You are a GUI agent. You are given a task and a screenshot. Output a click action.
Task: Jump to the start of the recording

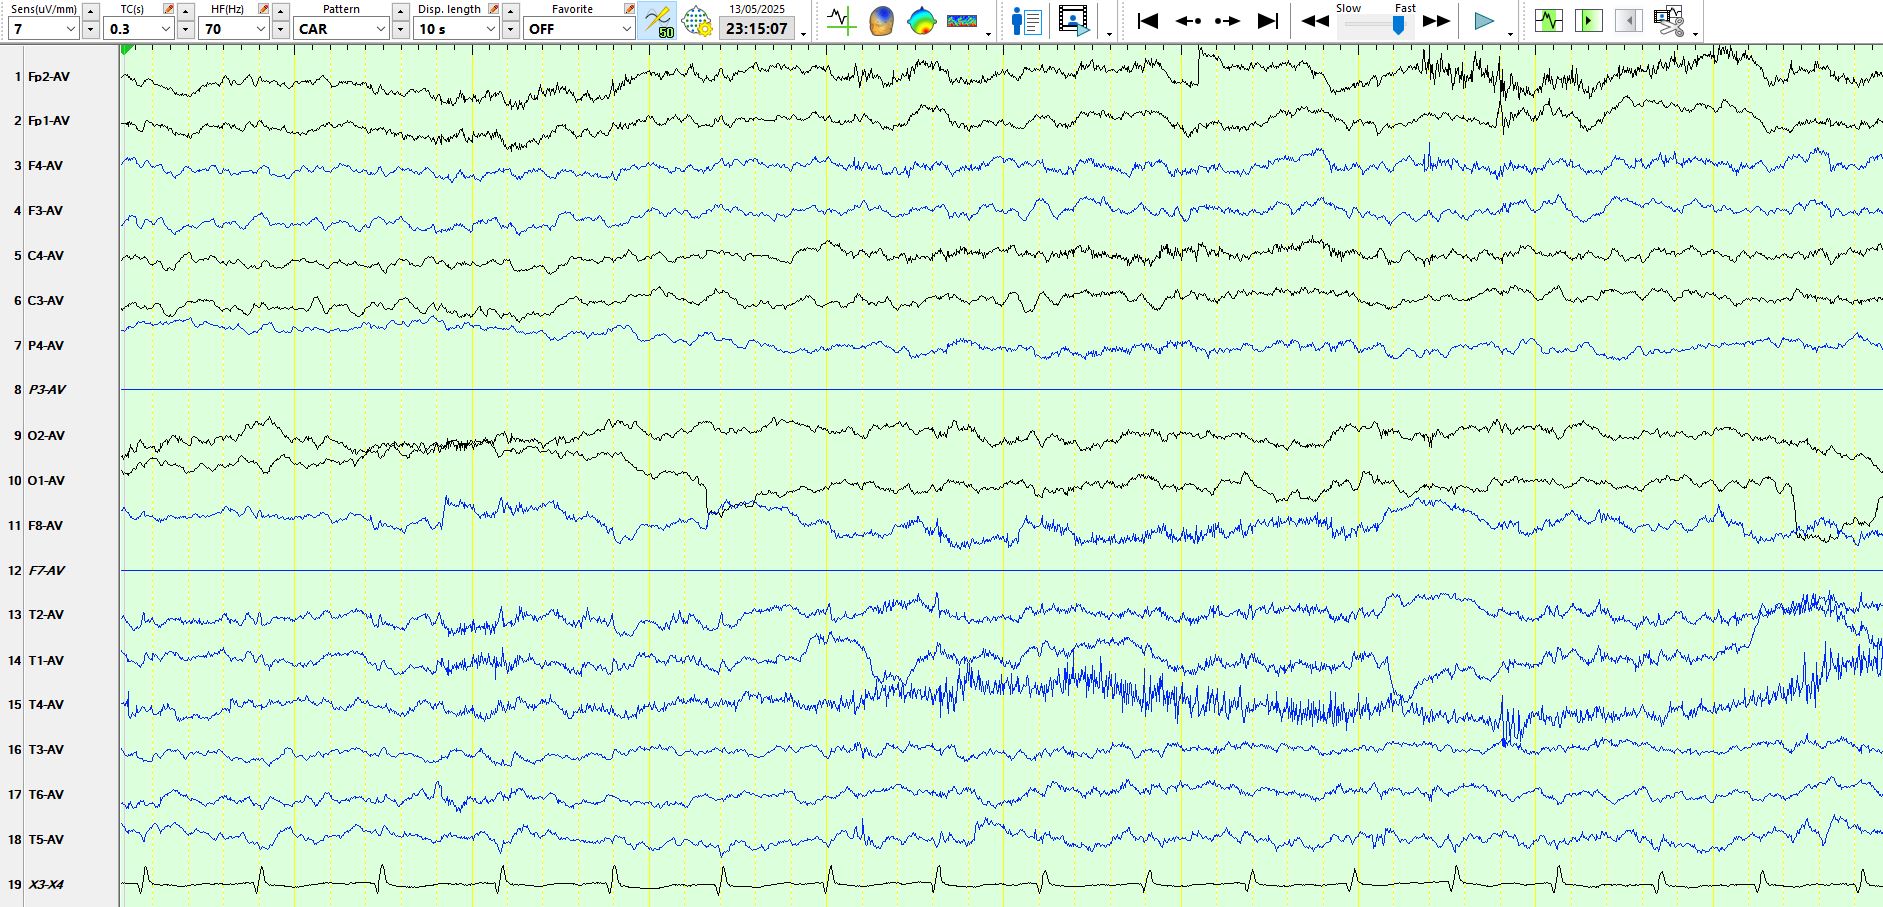(x=1148, y=20)
